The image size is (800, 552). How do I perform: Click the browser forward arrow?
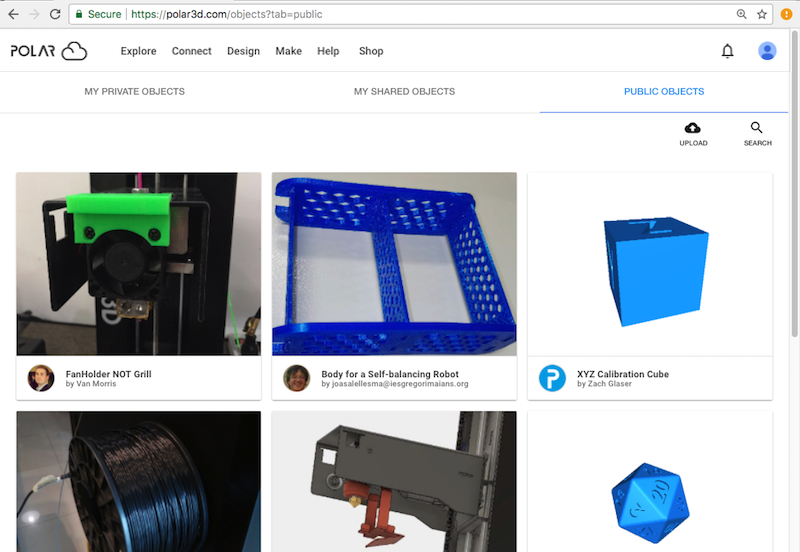[34, 14]
